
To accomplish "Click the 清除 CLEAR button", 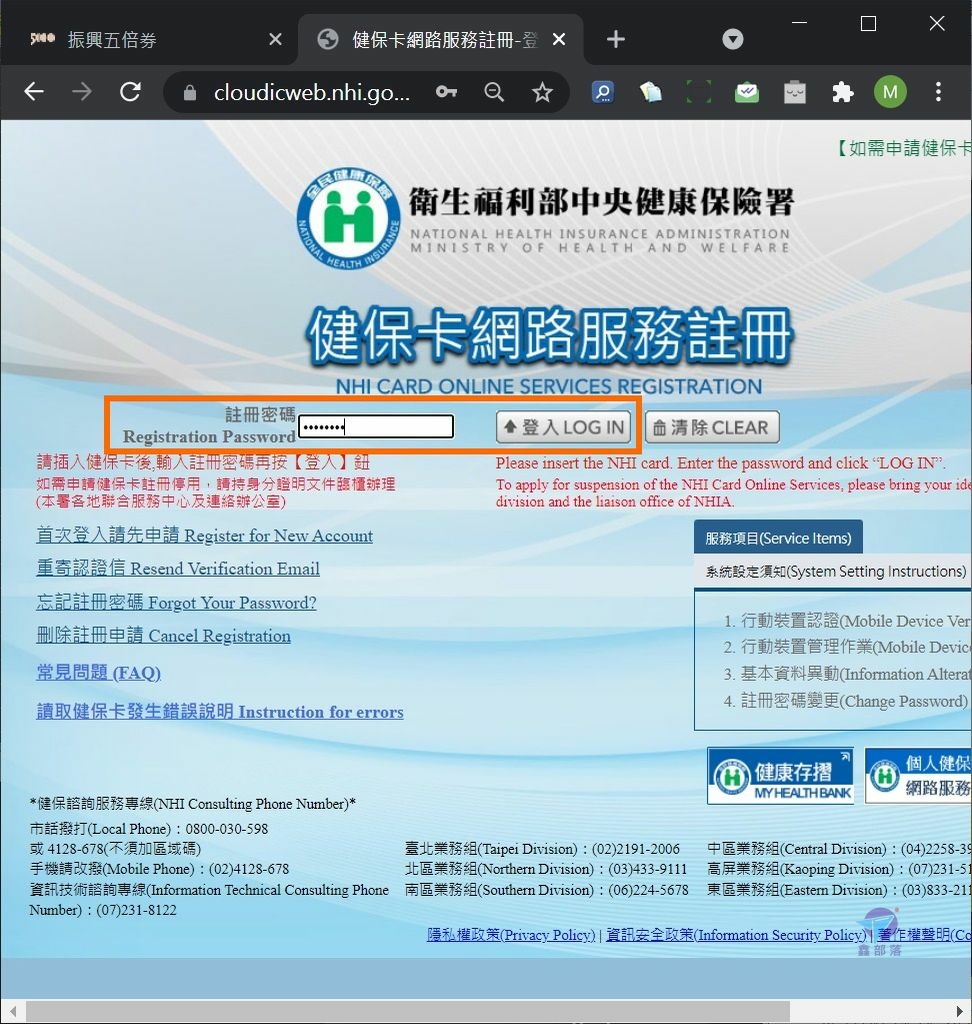I will [x=712, y=427].
